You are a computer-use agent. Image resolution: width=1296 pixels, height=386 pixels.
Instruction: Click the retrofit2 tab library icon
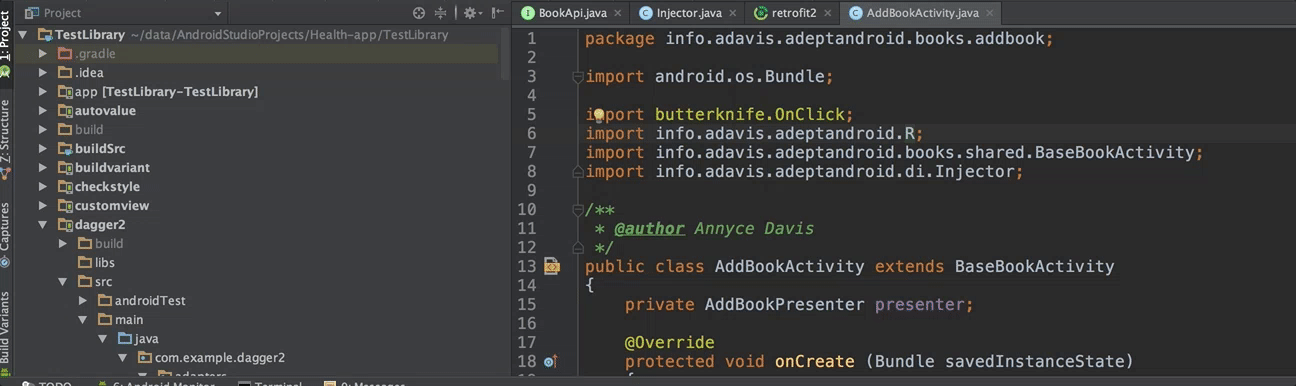tap(761, 13)
